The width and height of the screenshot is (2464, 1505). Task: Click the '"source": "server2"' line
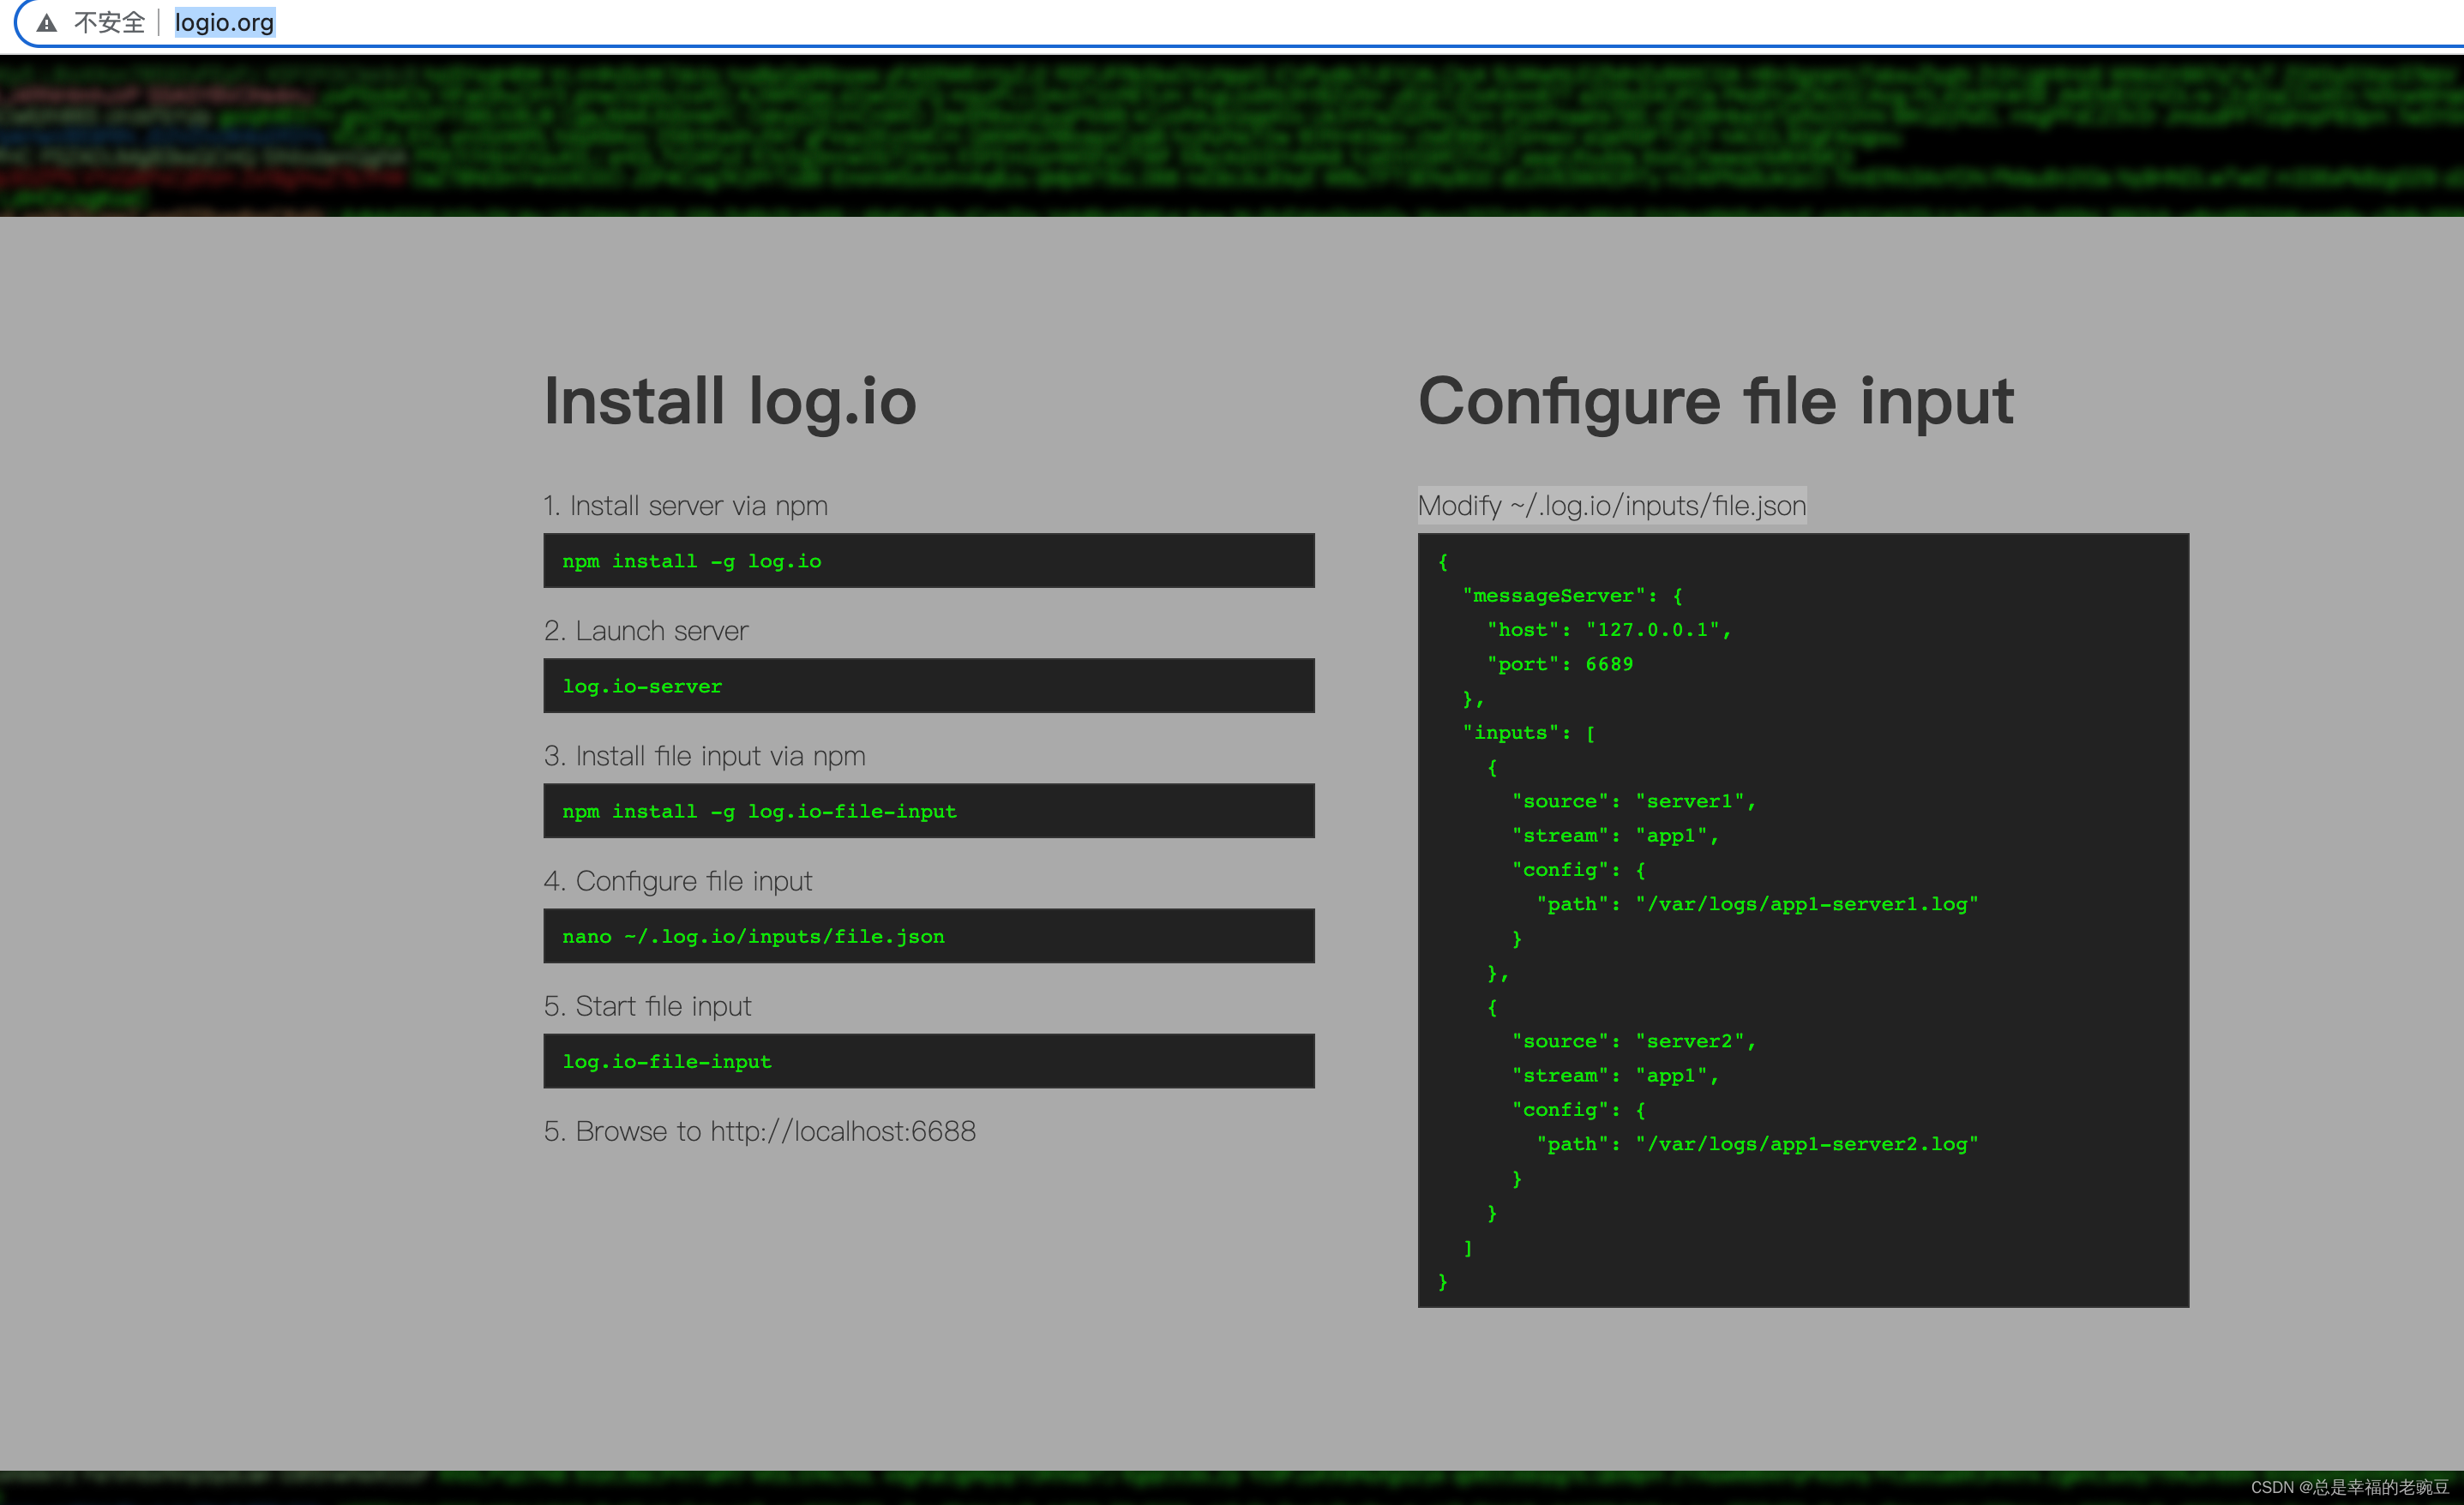tap(1634, 1041)
